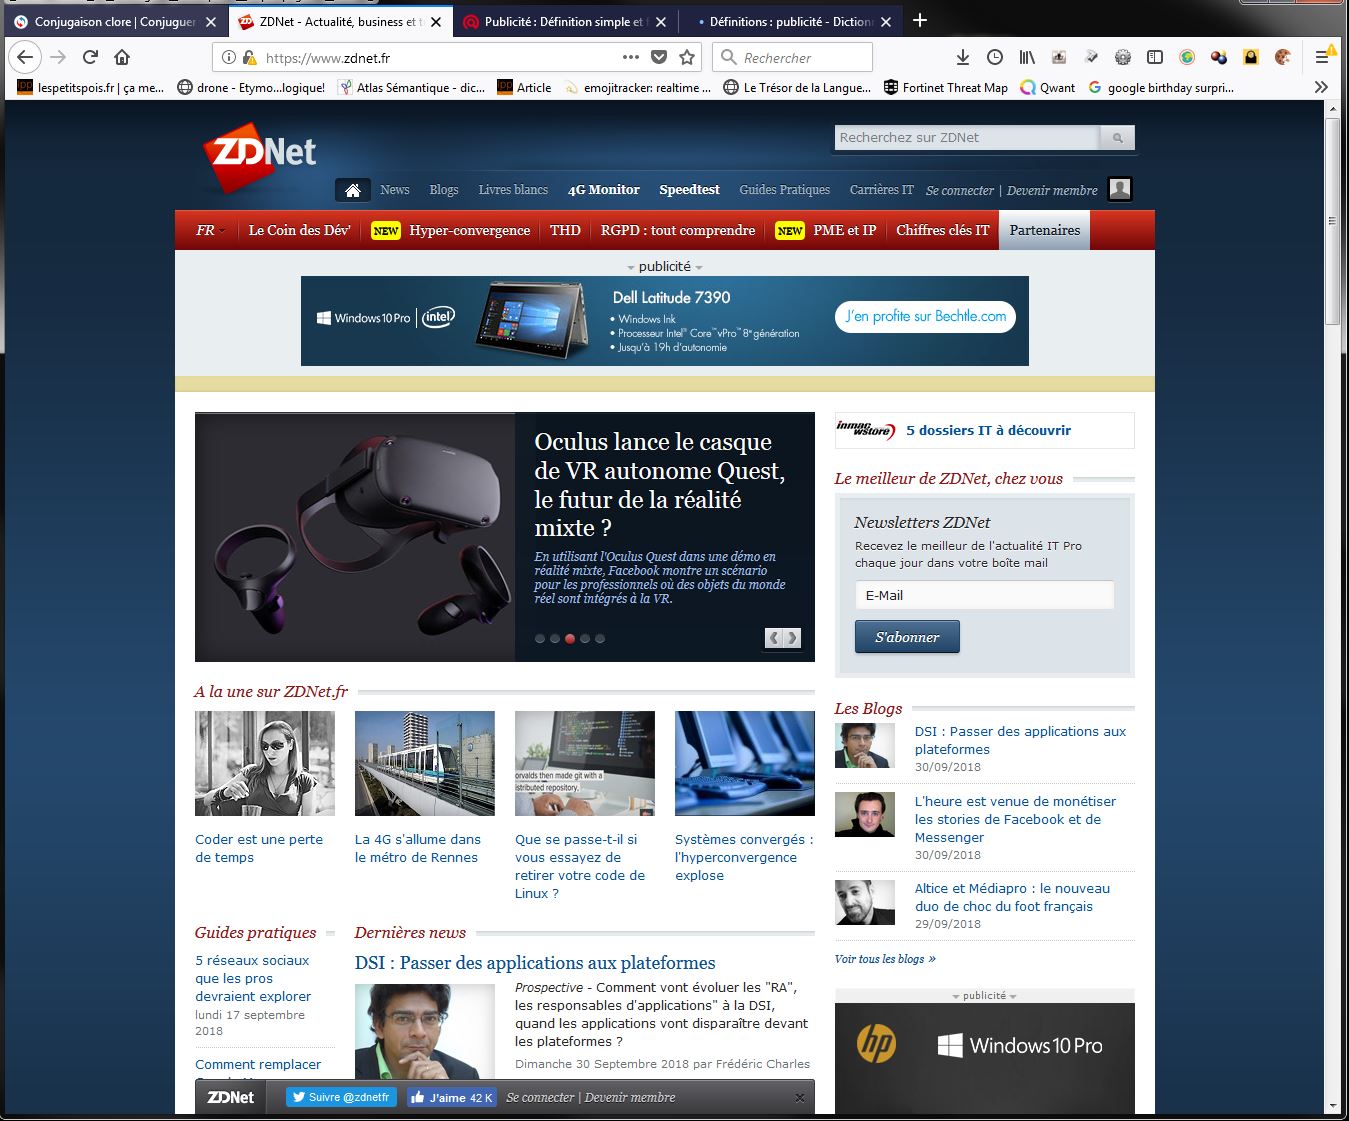Advance carousel with the next arrow

tap(792, 638)
